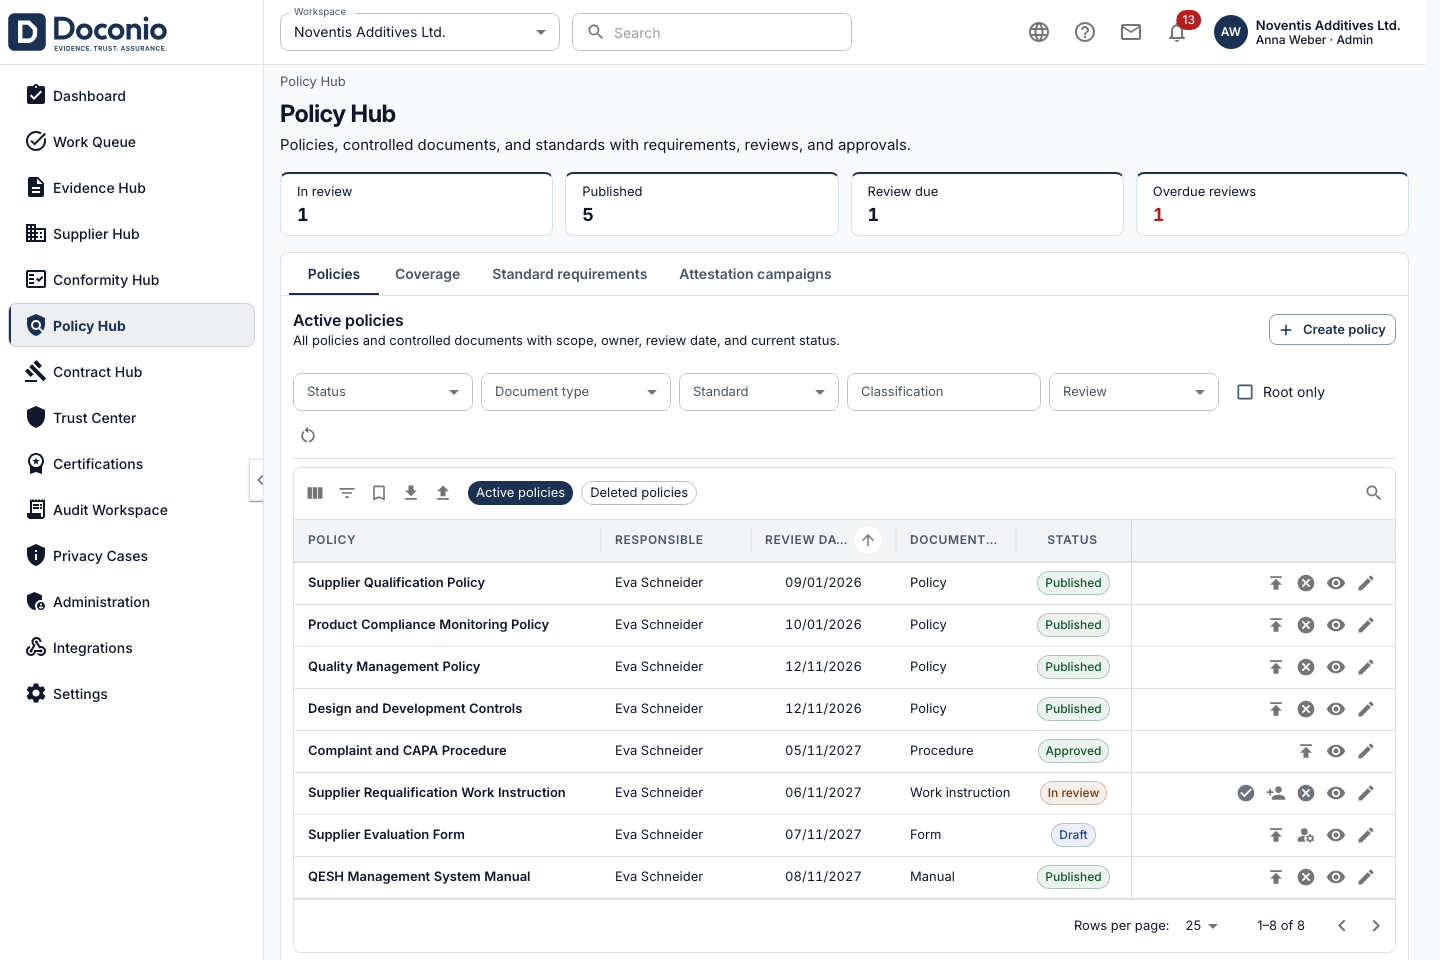This screenshot has height=960, width=1440.
Task: Edit Supplier Qualification Policy with pencil icon
Action: coord(1366,583)
